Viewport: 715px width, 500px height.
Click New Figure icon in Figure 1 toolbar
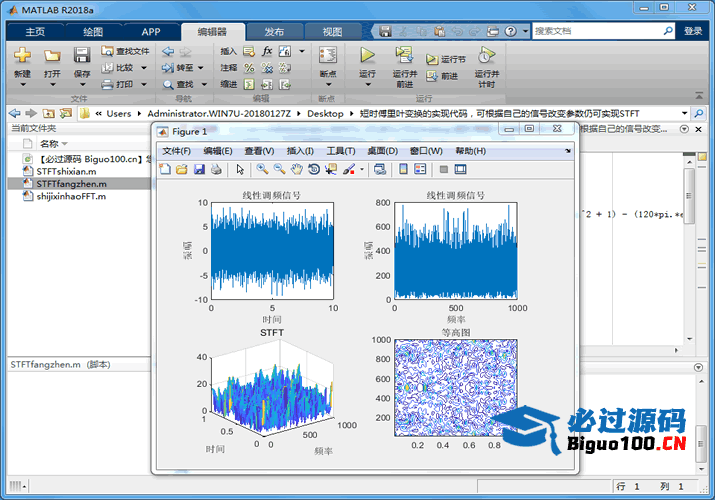(165, 170)
